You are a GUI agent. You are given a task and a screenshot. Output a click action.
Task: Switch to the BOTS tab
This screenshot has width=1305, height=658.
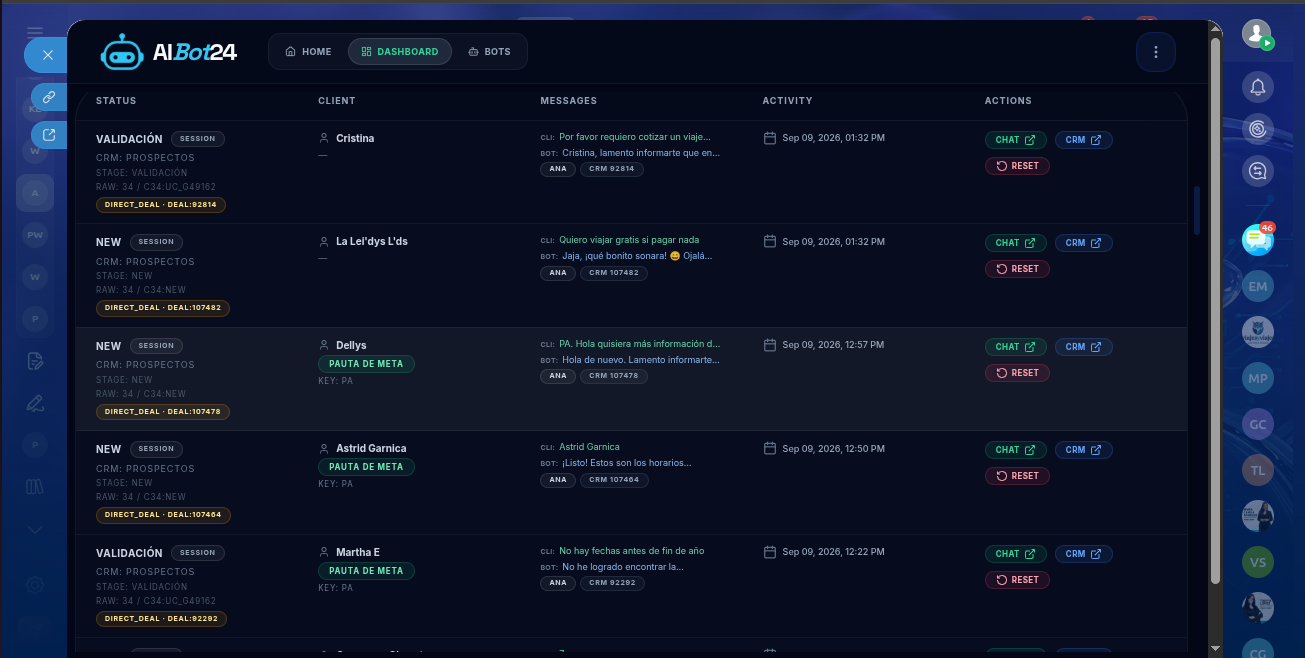[x=489, y=52]
